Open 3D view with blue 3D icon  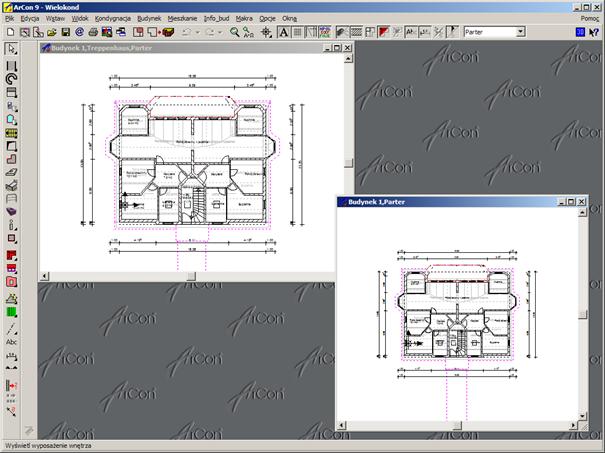[x=580, y=32]
